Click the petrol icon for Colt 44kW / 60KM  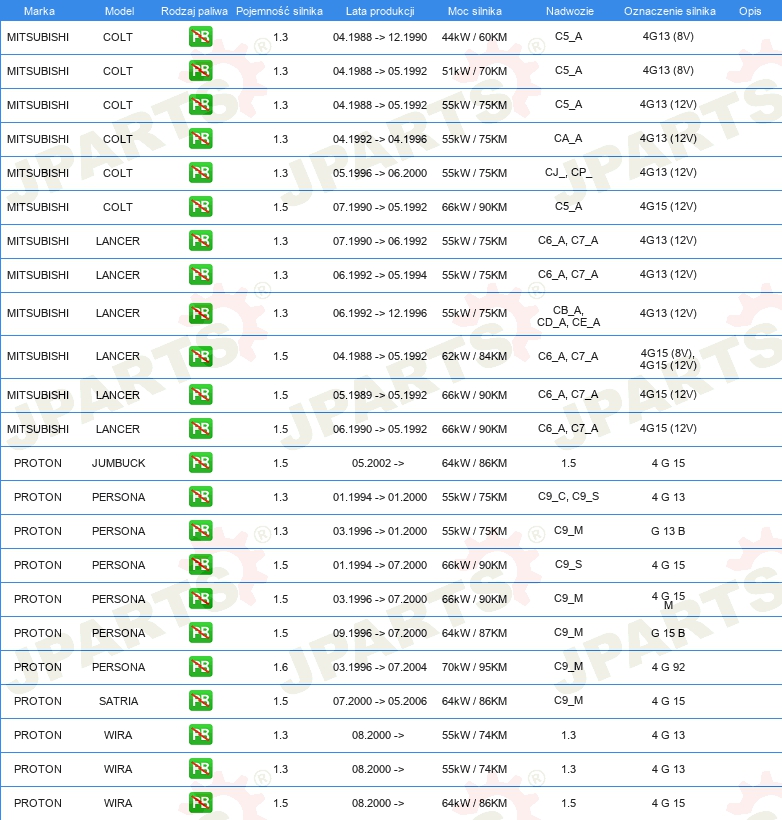[201, 37]
